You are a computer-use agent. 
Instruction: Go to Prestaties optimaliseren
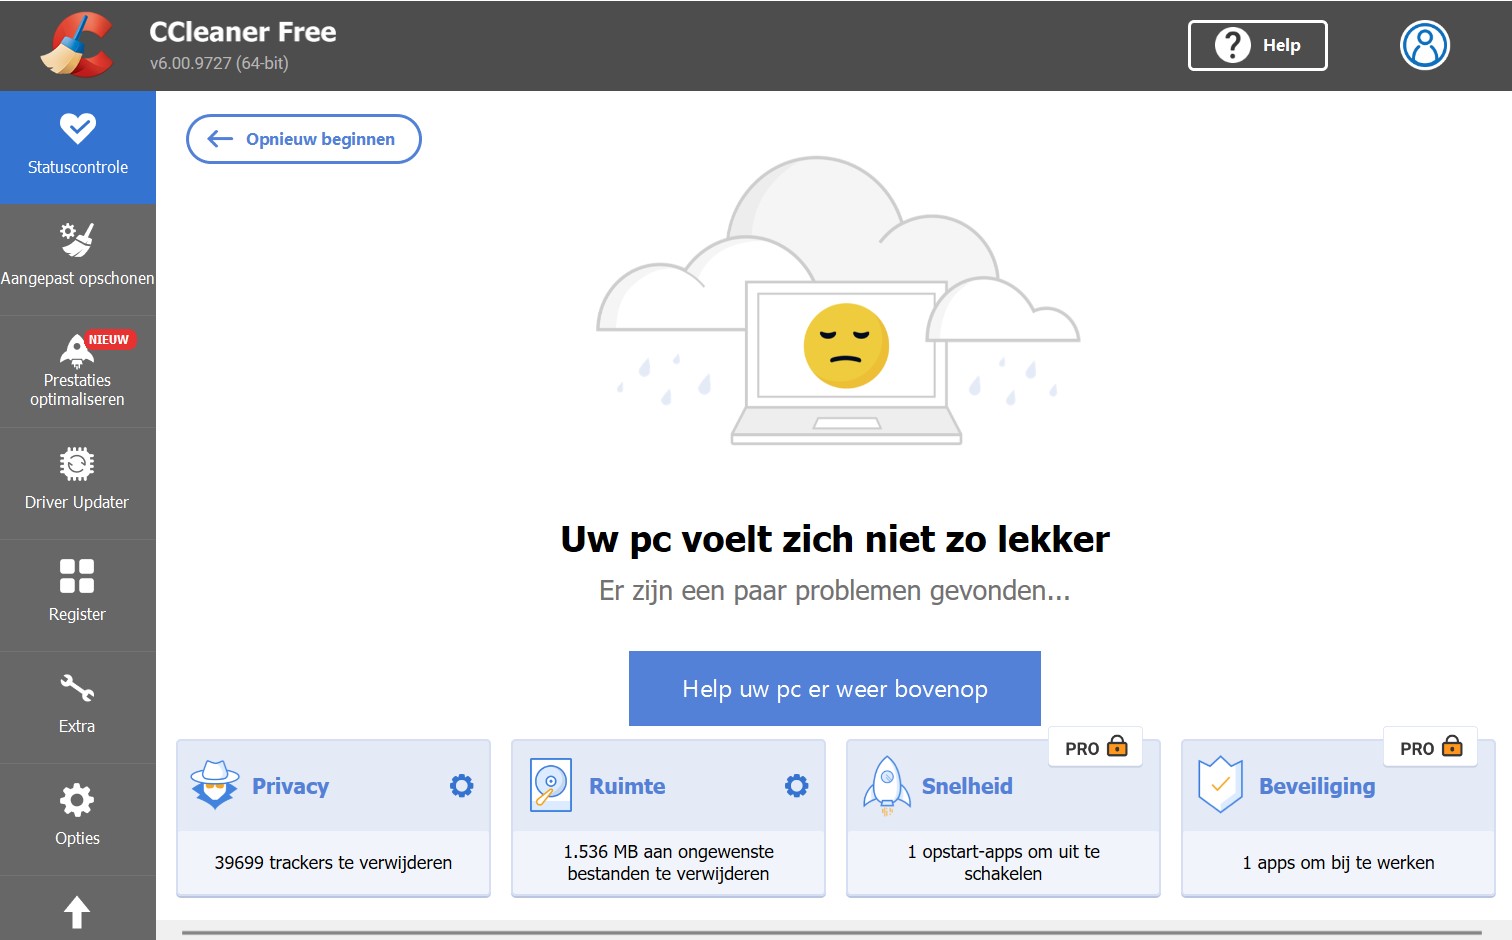coord(78,372)
